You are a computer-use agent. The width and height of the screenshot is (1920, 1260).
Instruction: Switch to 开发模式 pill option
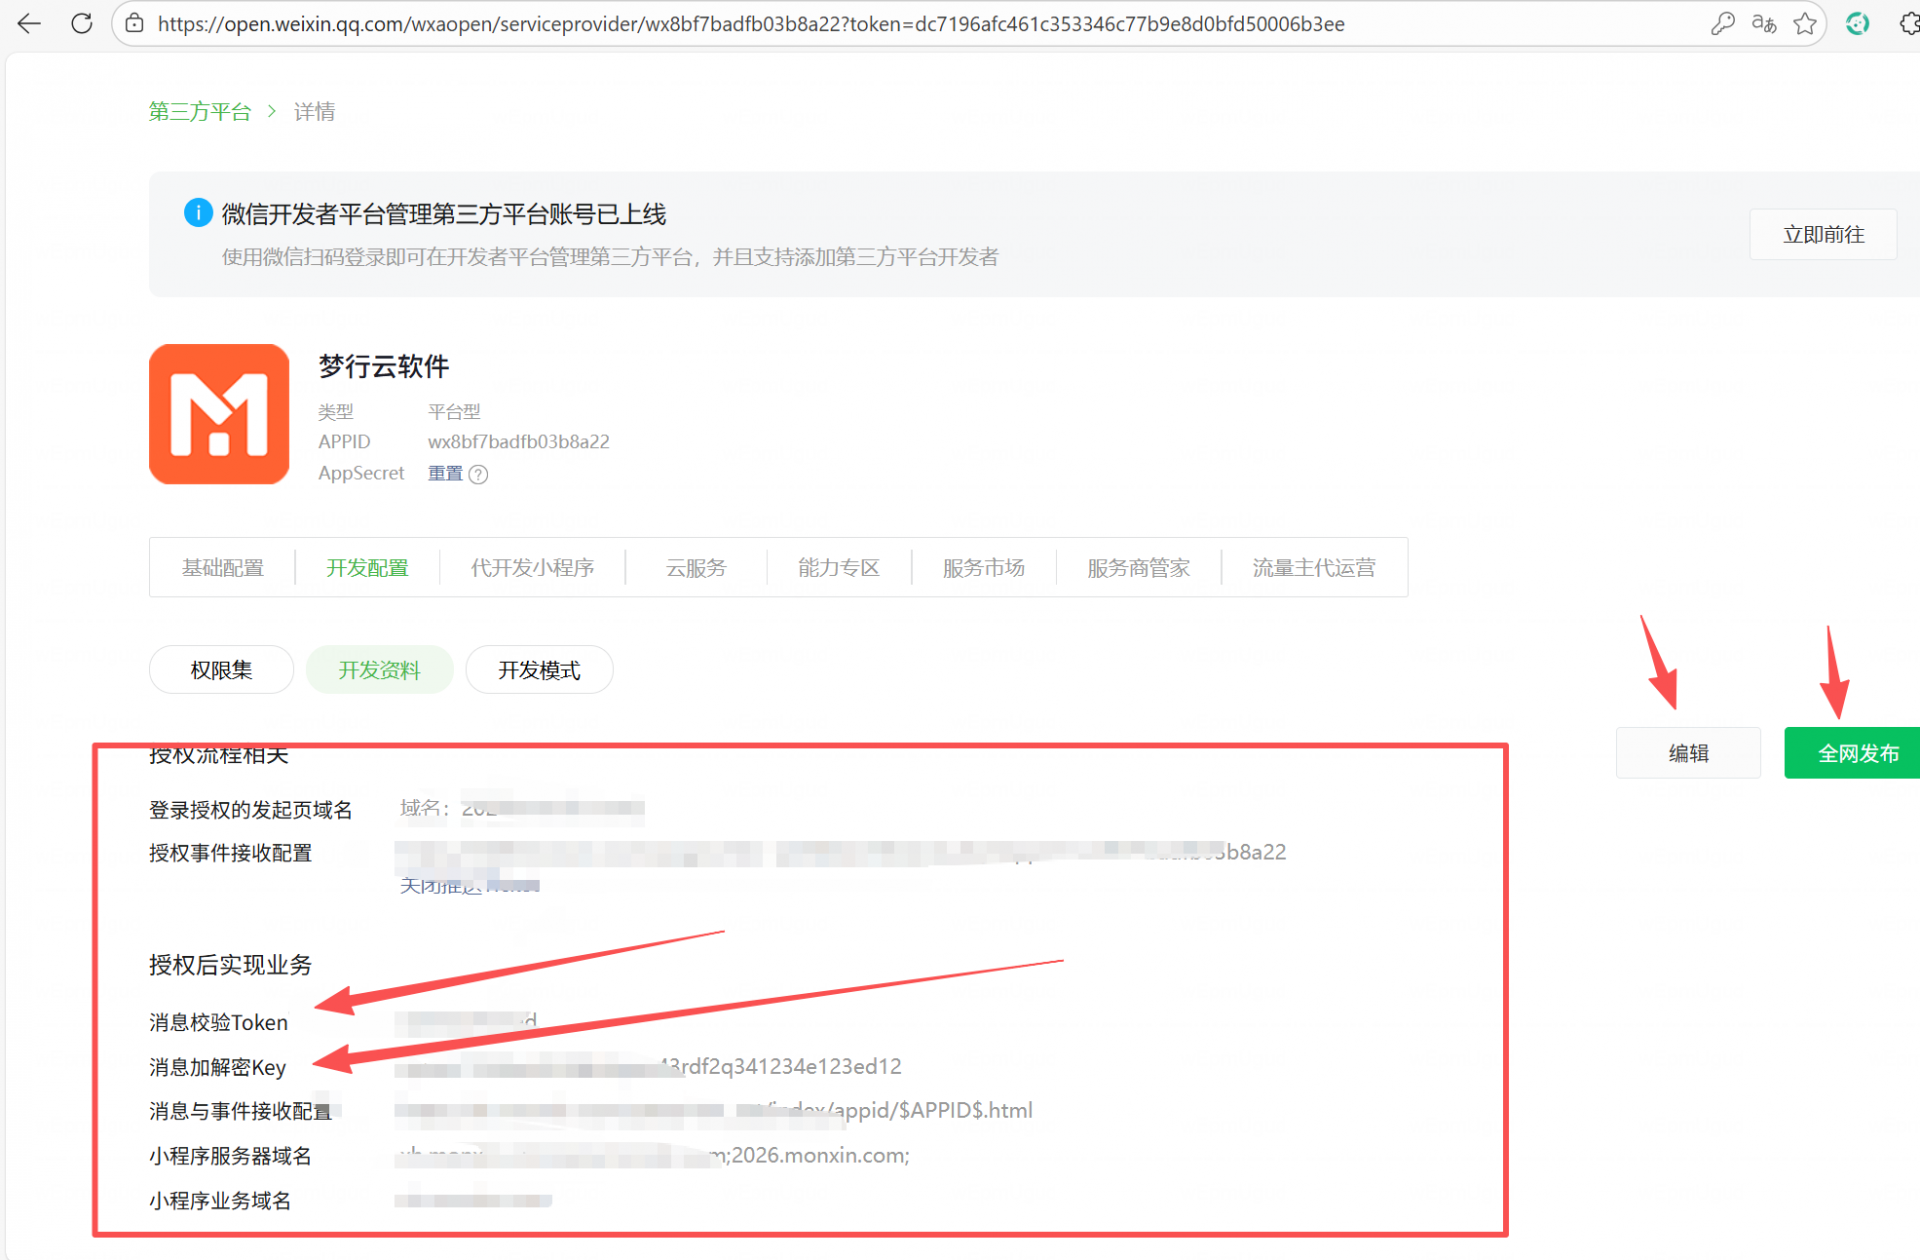click(x=539, y=670)
